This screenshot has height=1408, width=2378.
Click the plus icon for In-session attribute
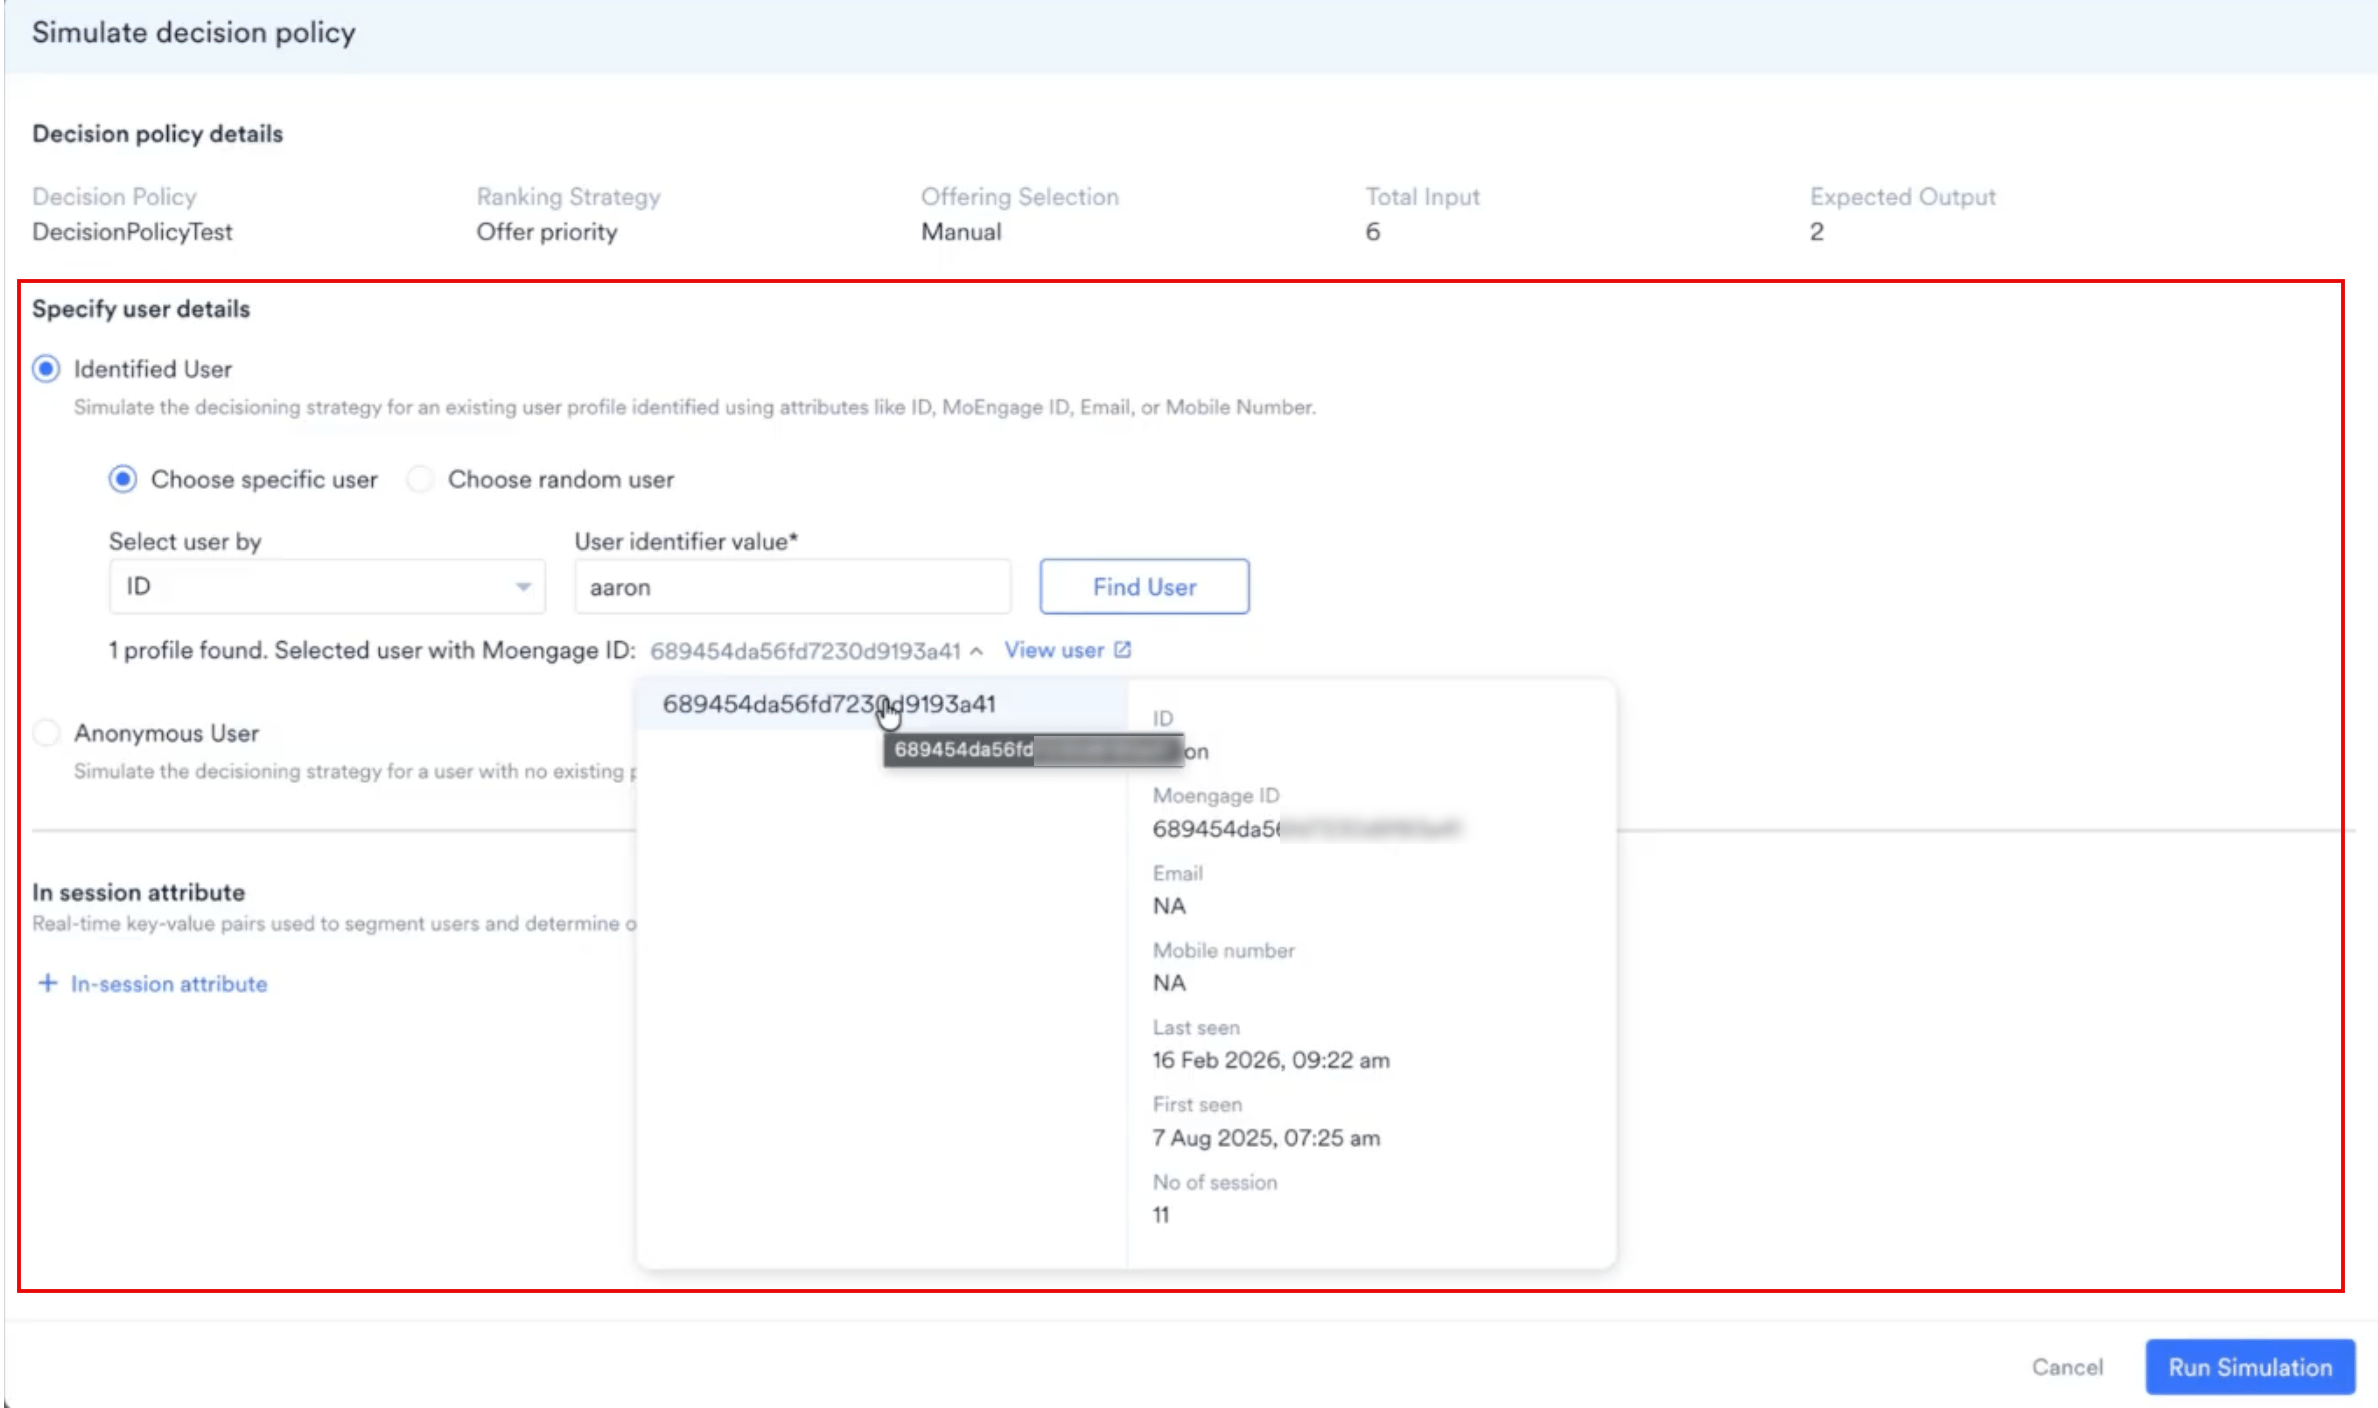(x=46, y=983)
